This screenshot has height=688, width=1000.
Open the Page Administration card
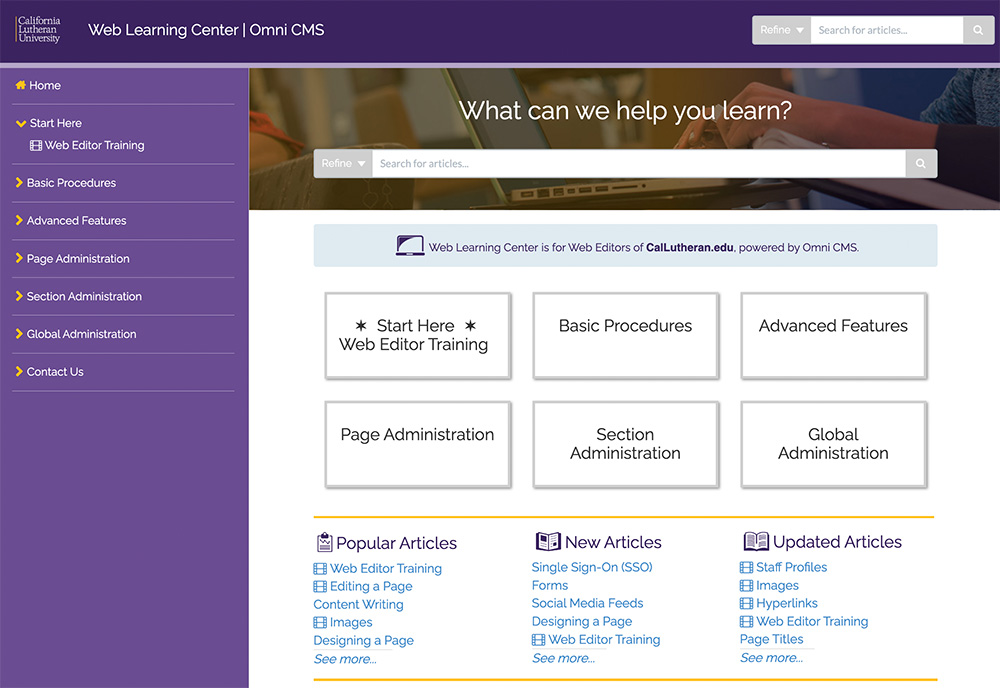pos(418,444)
